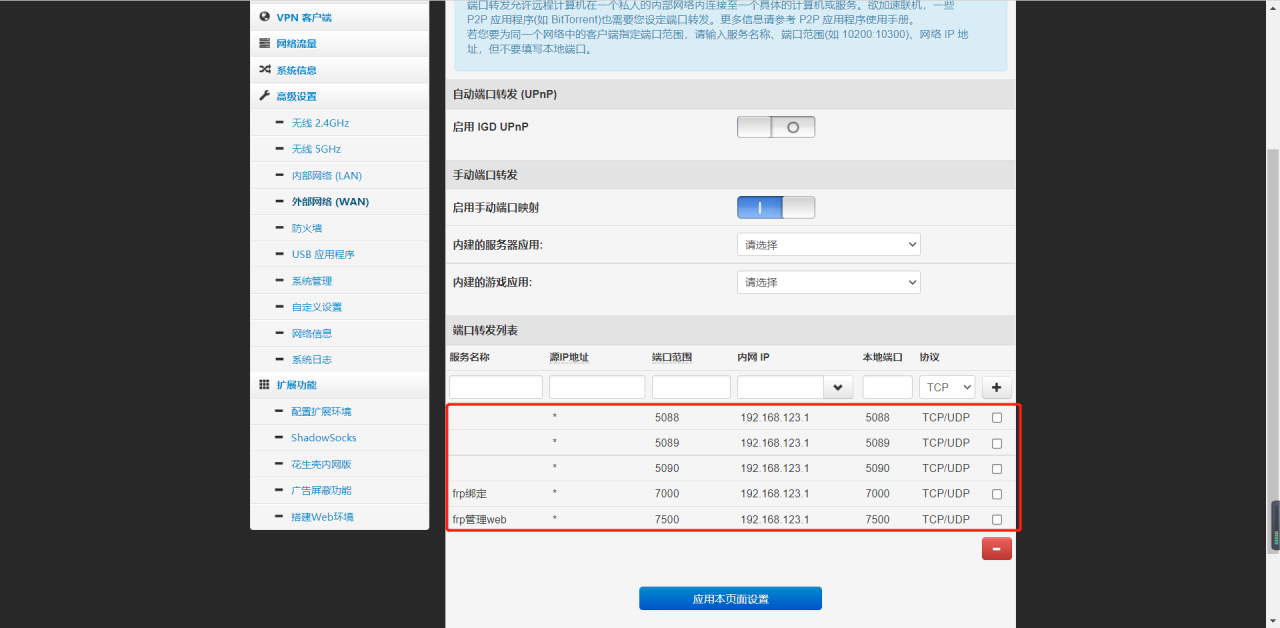Toggle the 启用 IGD UPnP switch
The image size is (1280, 628).
(x=776, y=127)
